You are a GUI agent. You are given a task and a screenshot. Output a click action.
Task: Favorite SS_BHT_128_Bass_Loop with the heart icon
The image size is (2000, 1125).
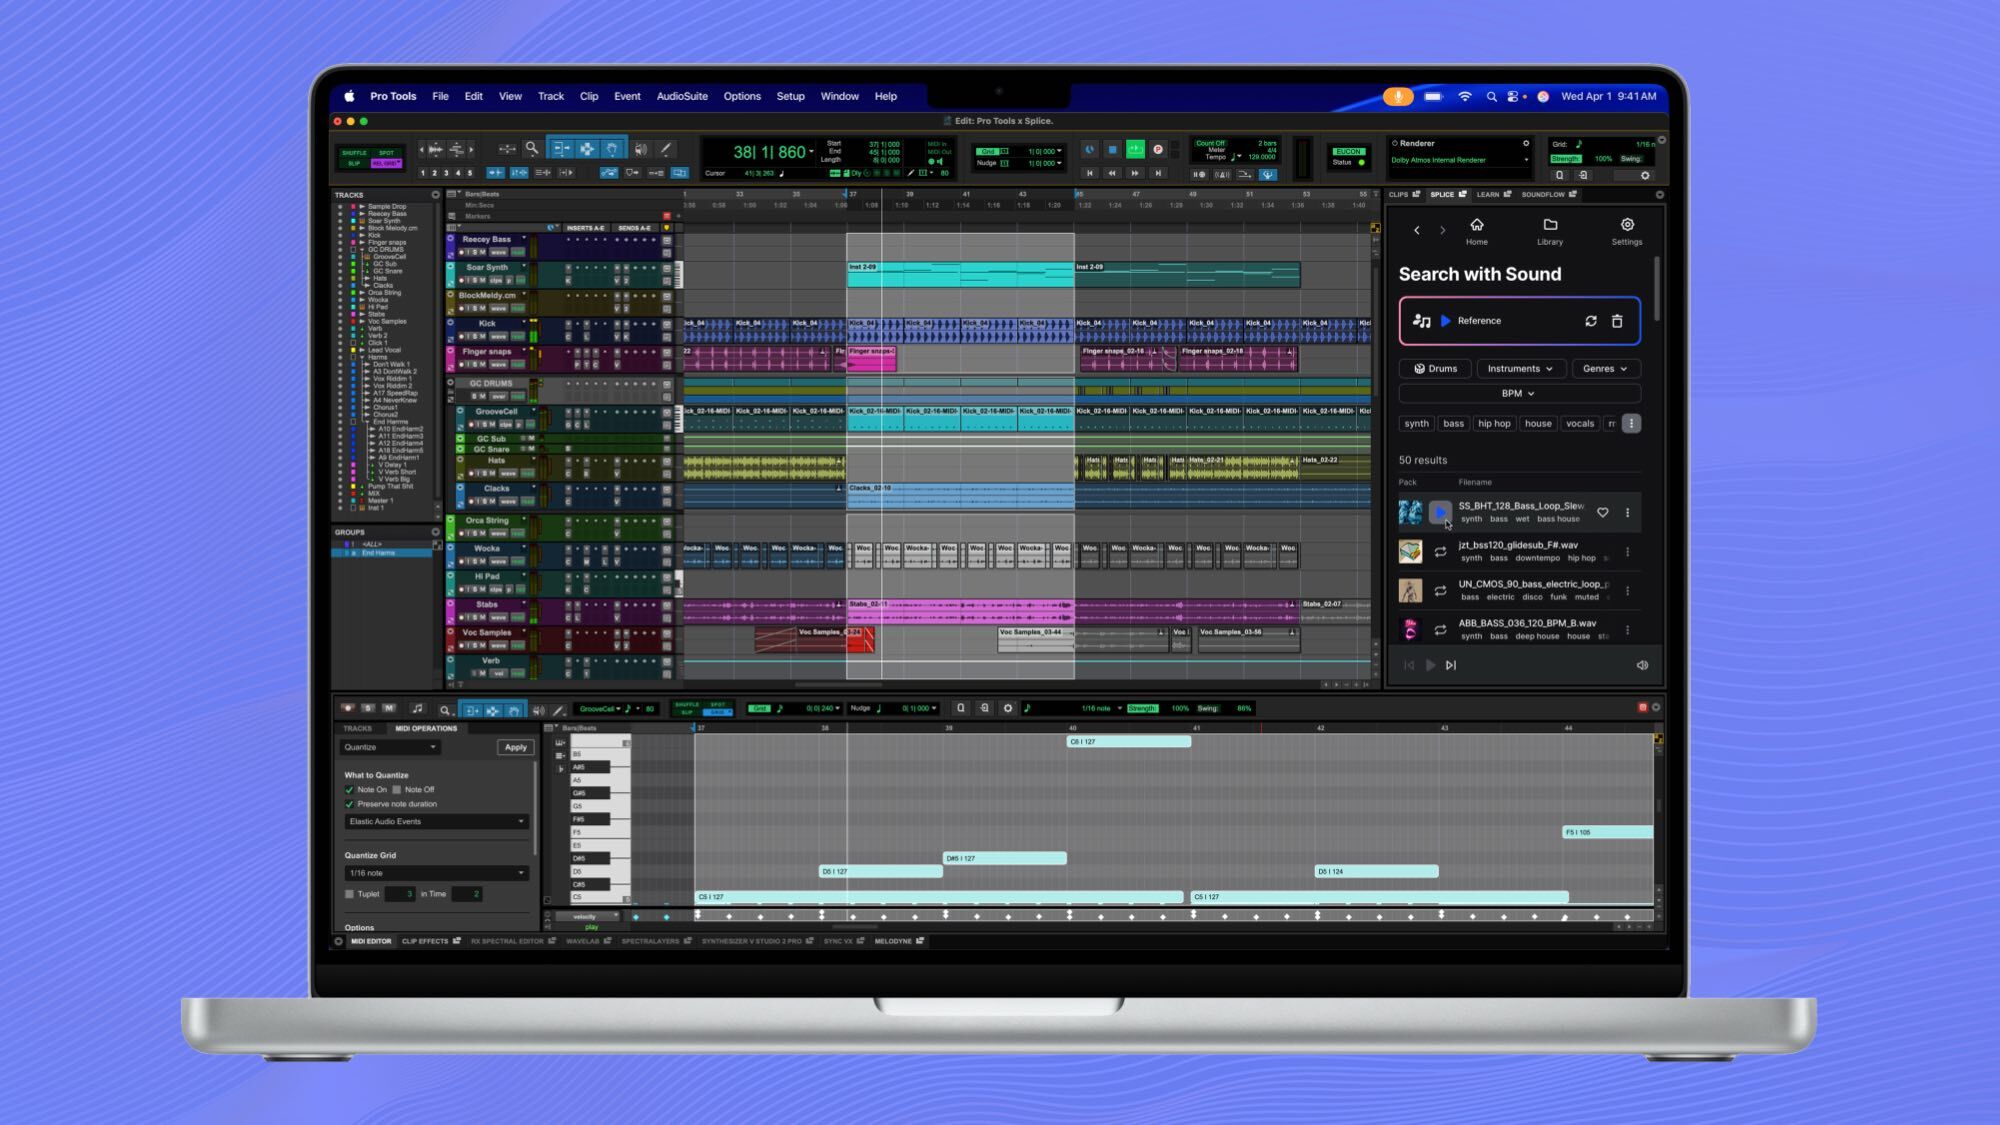pos(1603,512)
